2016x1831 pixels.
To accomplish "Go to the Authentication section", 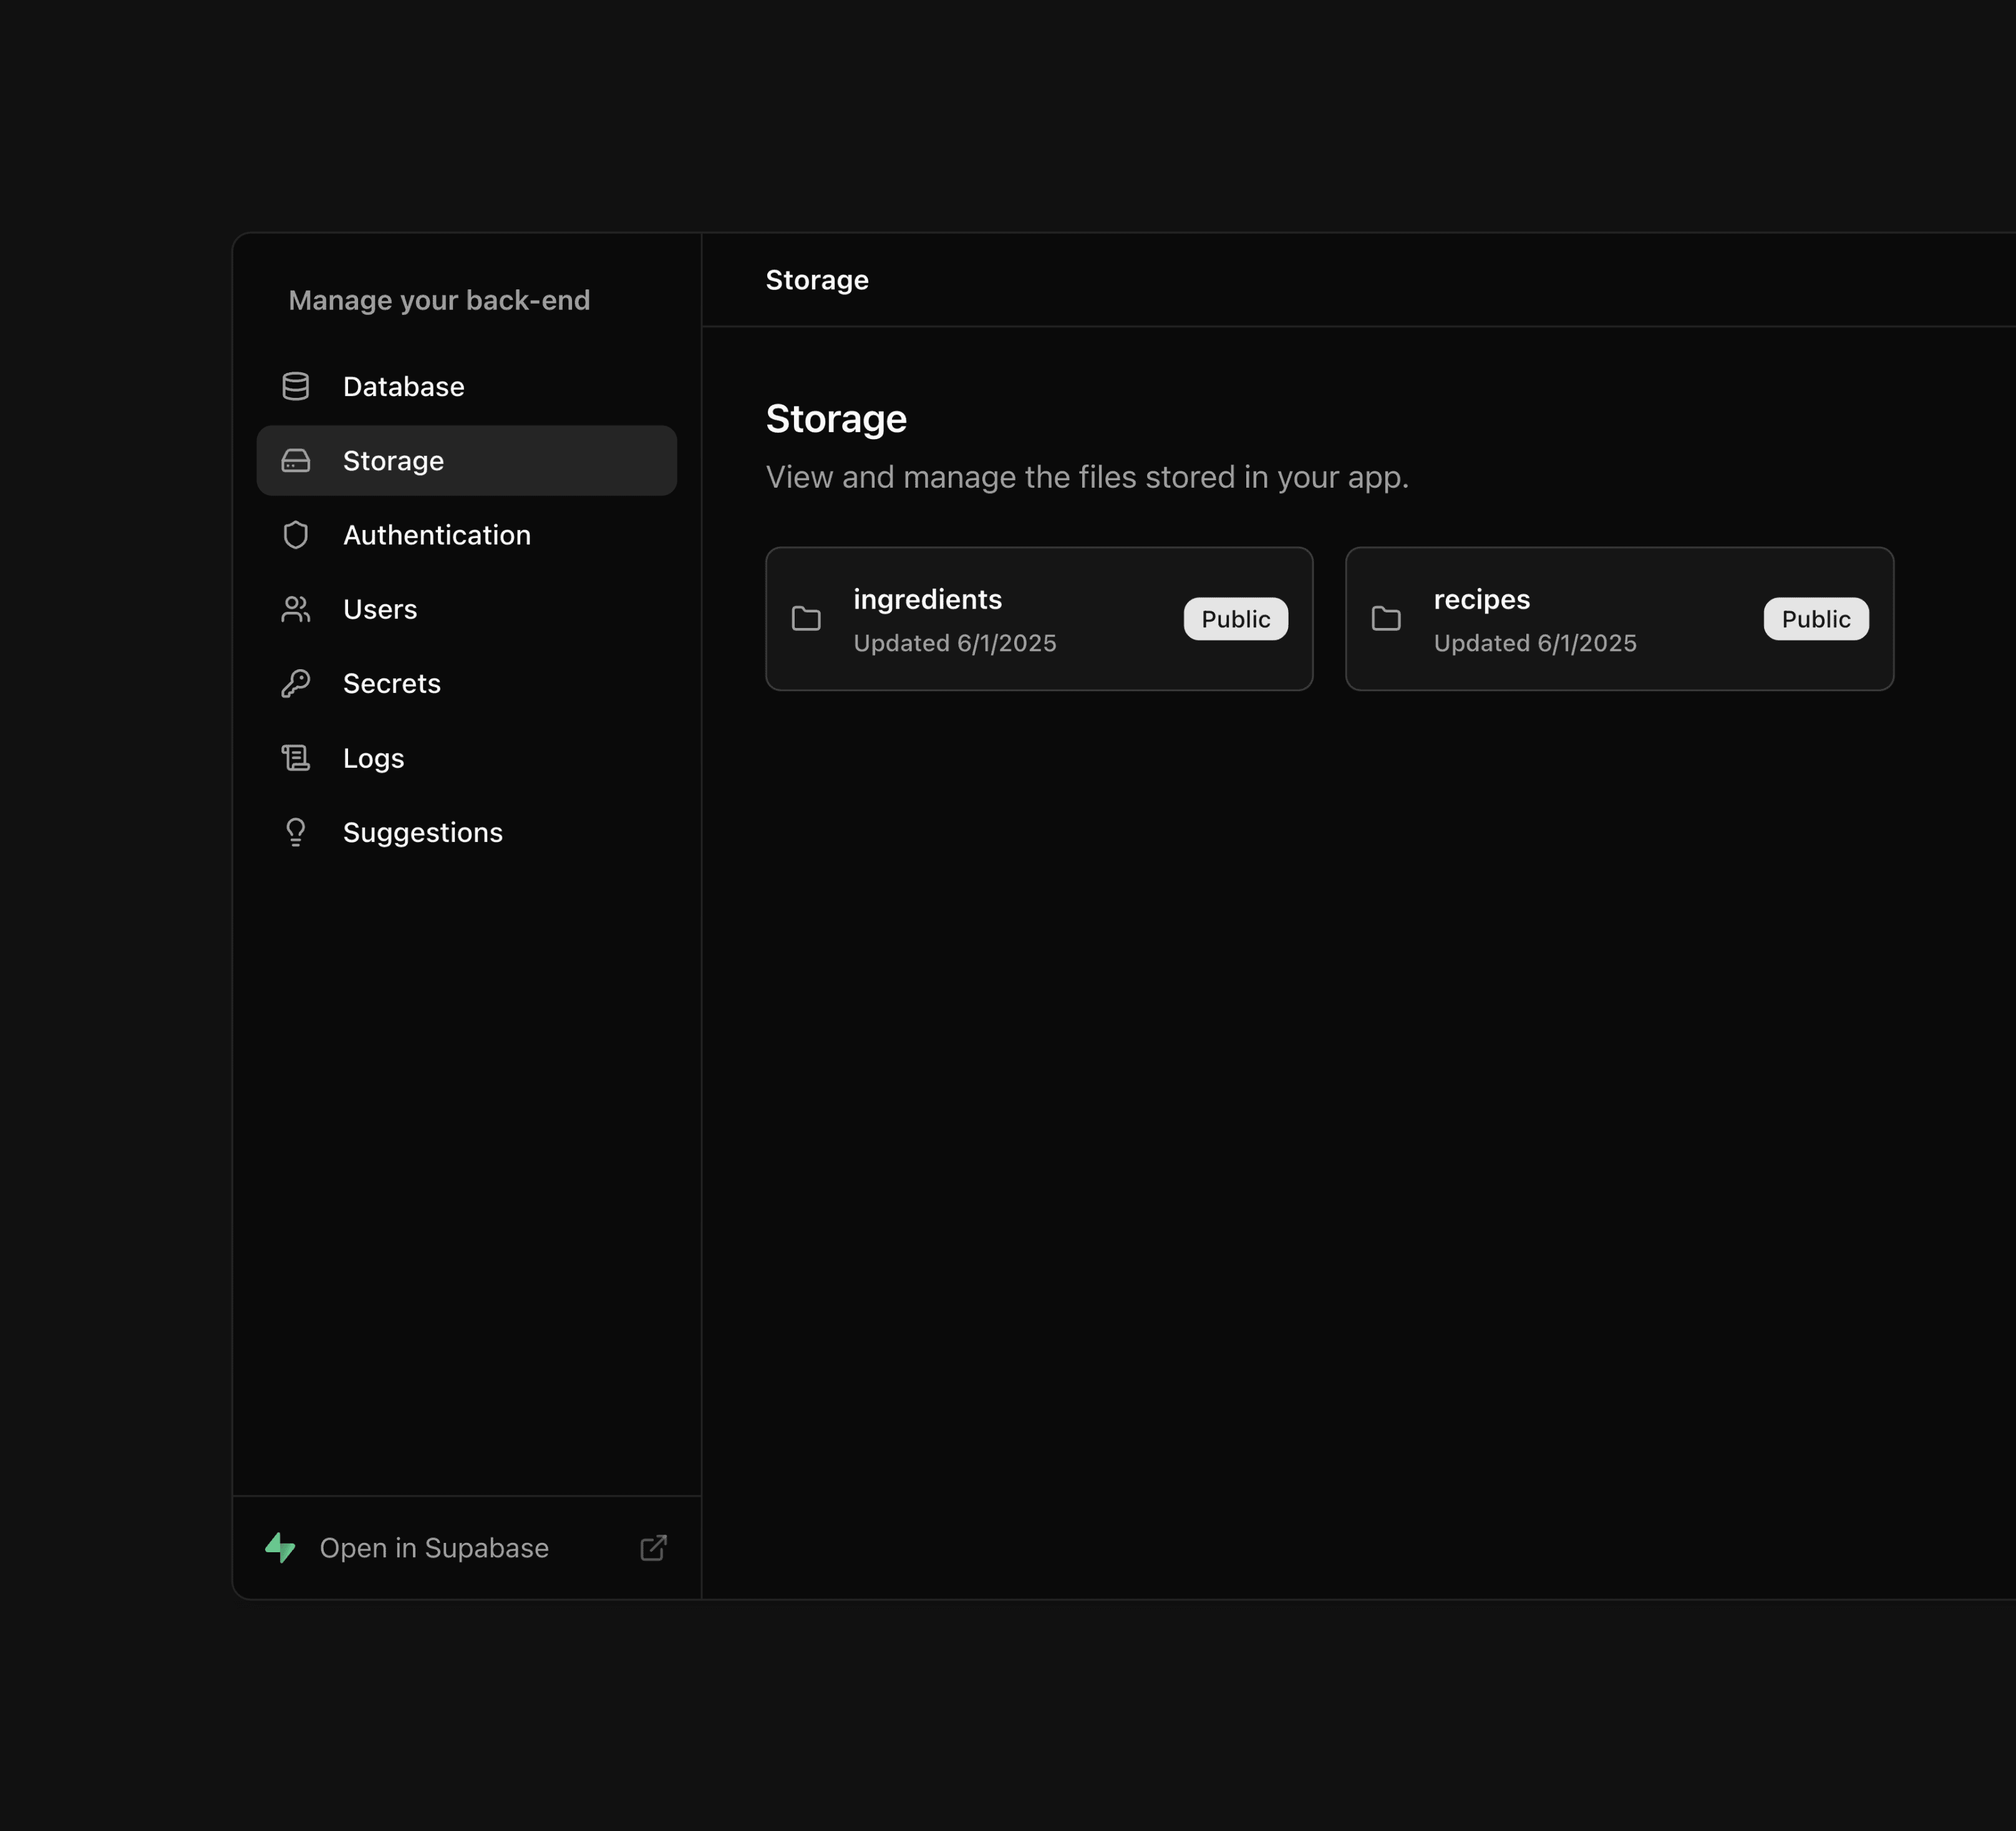I will (467, 535).
